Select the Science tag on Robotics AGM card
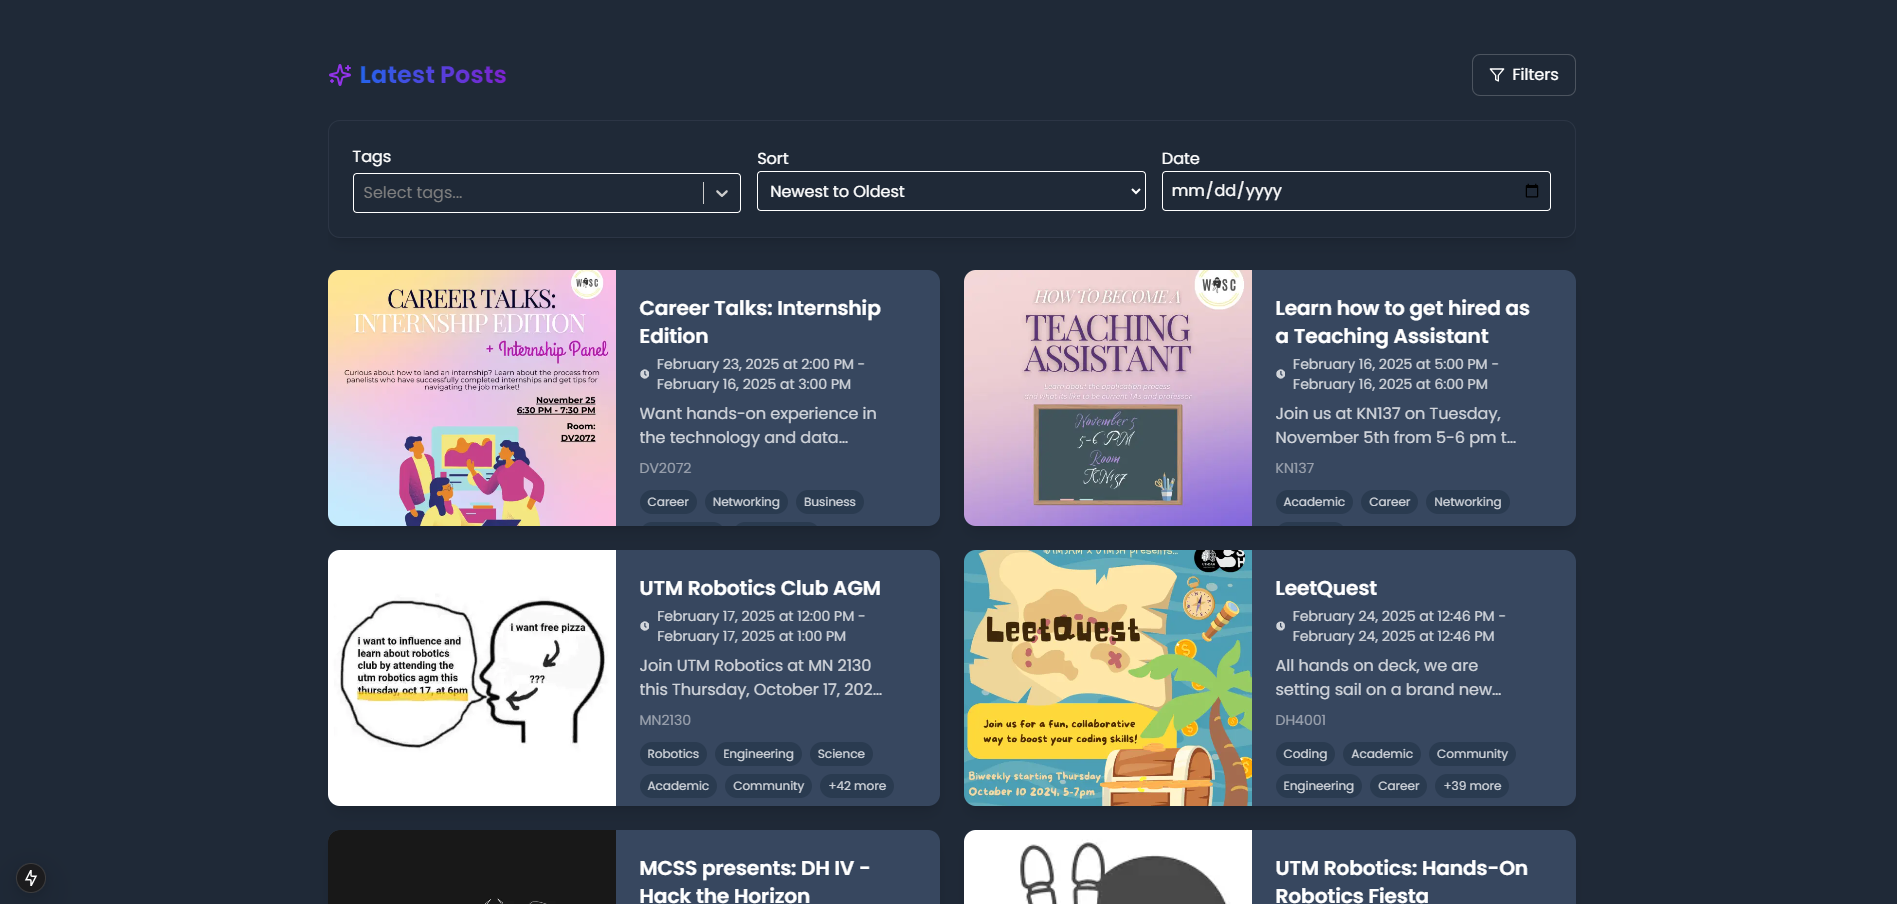The height and width of the screenshot is (904, 1897). click(x=841, y=754)
